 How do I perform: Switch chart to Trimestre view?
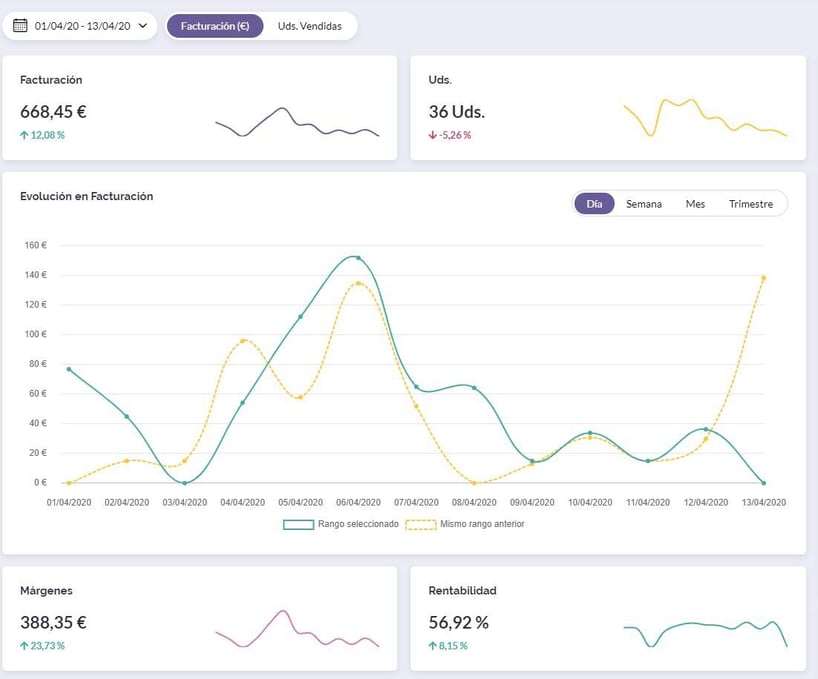(751, 204)
